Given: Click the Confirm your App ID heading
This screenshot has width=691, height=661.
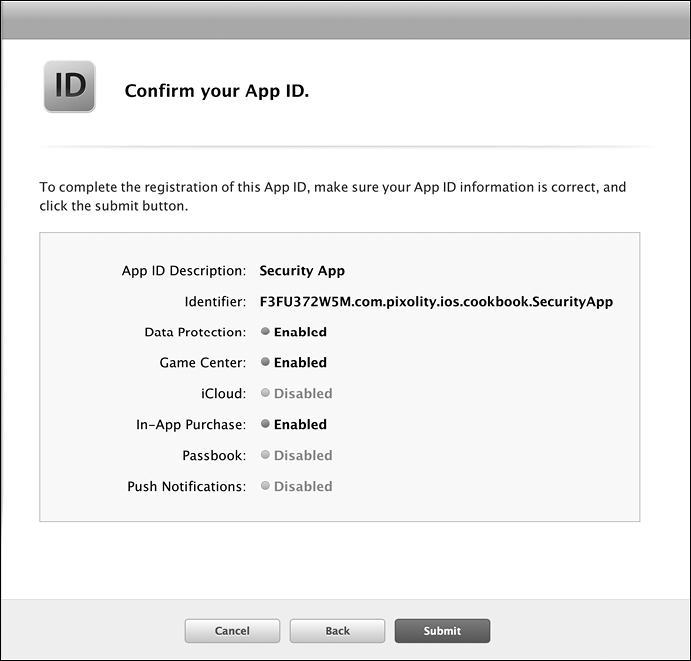Looking at the screenshot, I should pos(217,92).
